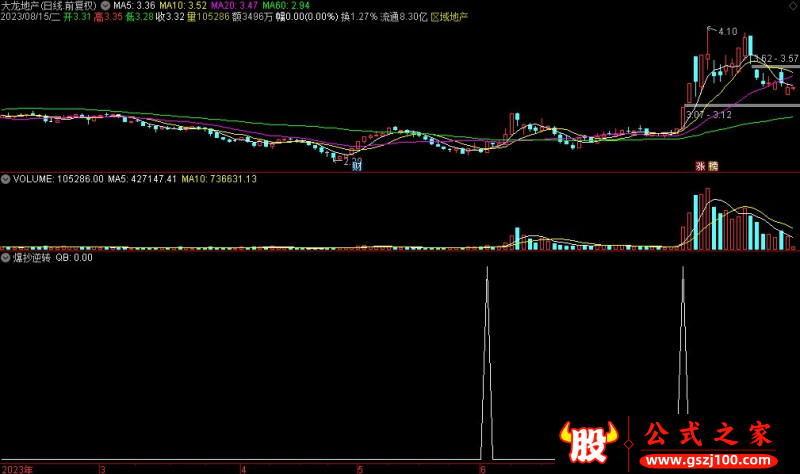Click the 3.07 - 3.12 price range label

pyautogui.click(x=709, y=115)
